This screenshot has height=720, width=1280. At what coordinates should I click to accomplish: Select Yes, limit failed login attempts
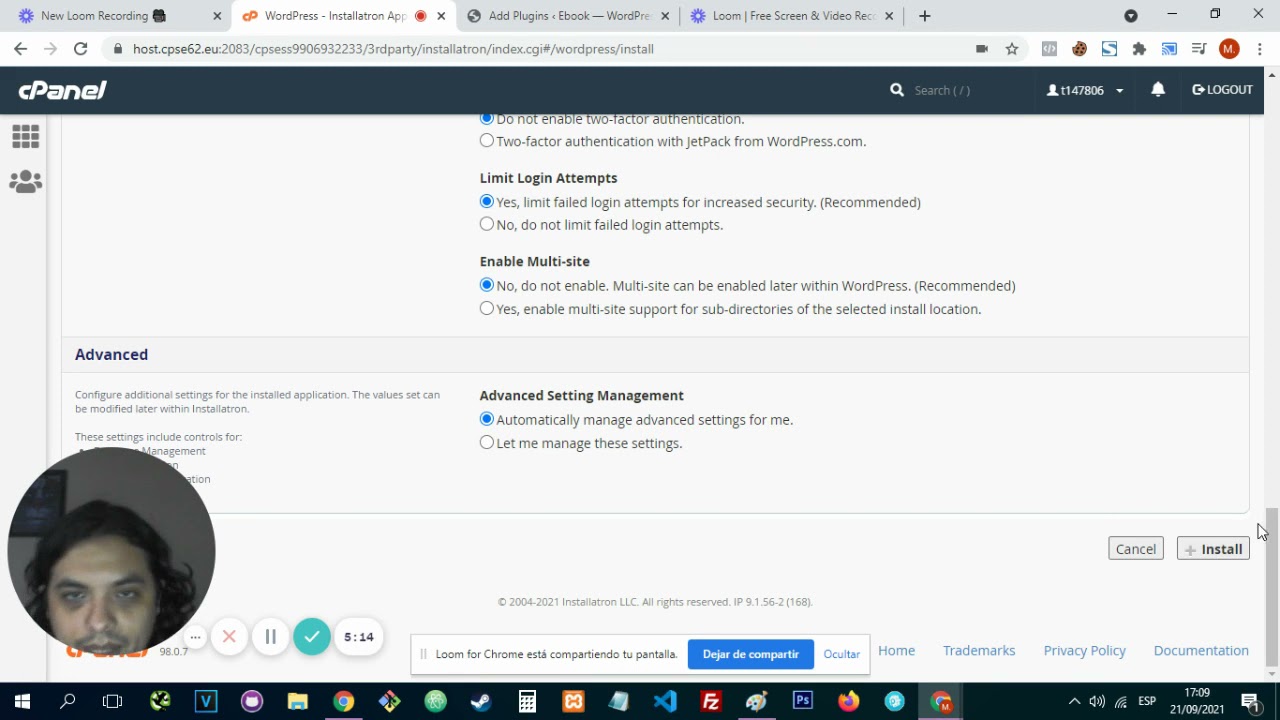click(487, 202)
